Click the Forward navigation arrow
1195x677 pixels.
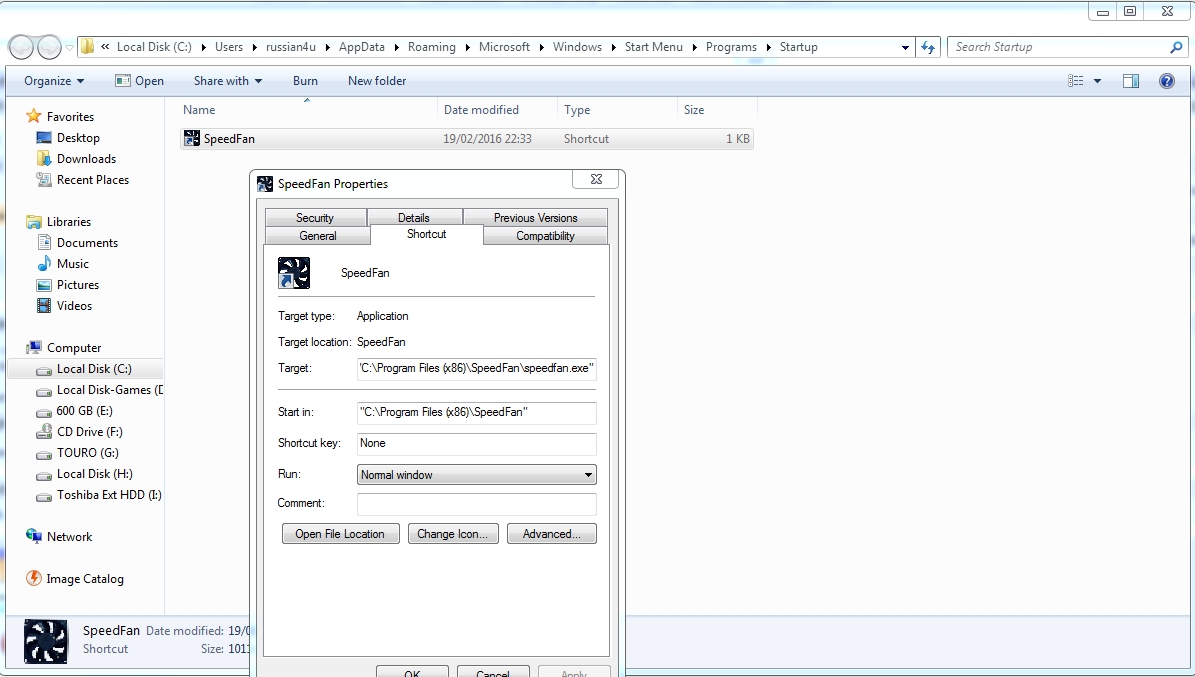coord(49,47)
